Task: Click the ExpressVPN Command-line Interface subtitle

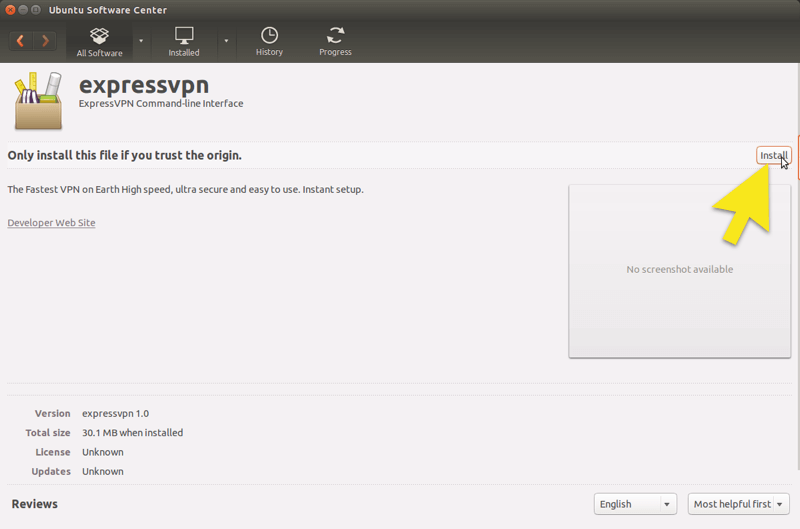Action: (x=161, y=104)
